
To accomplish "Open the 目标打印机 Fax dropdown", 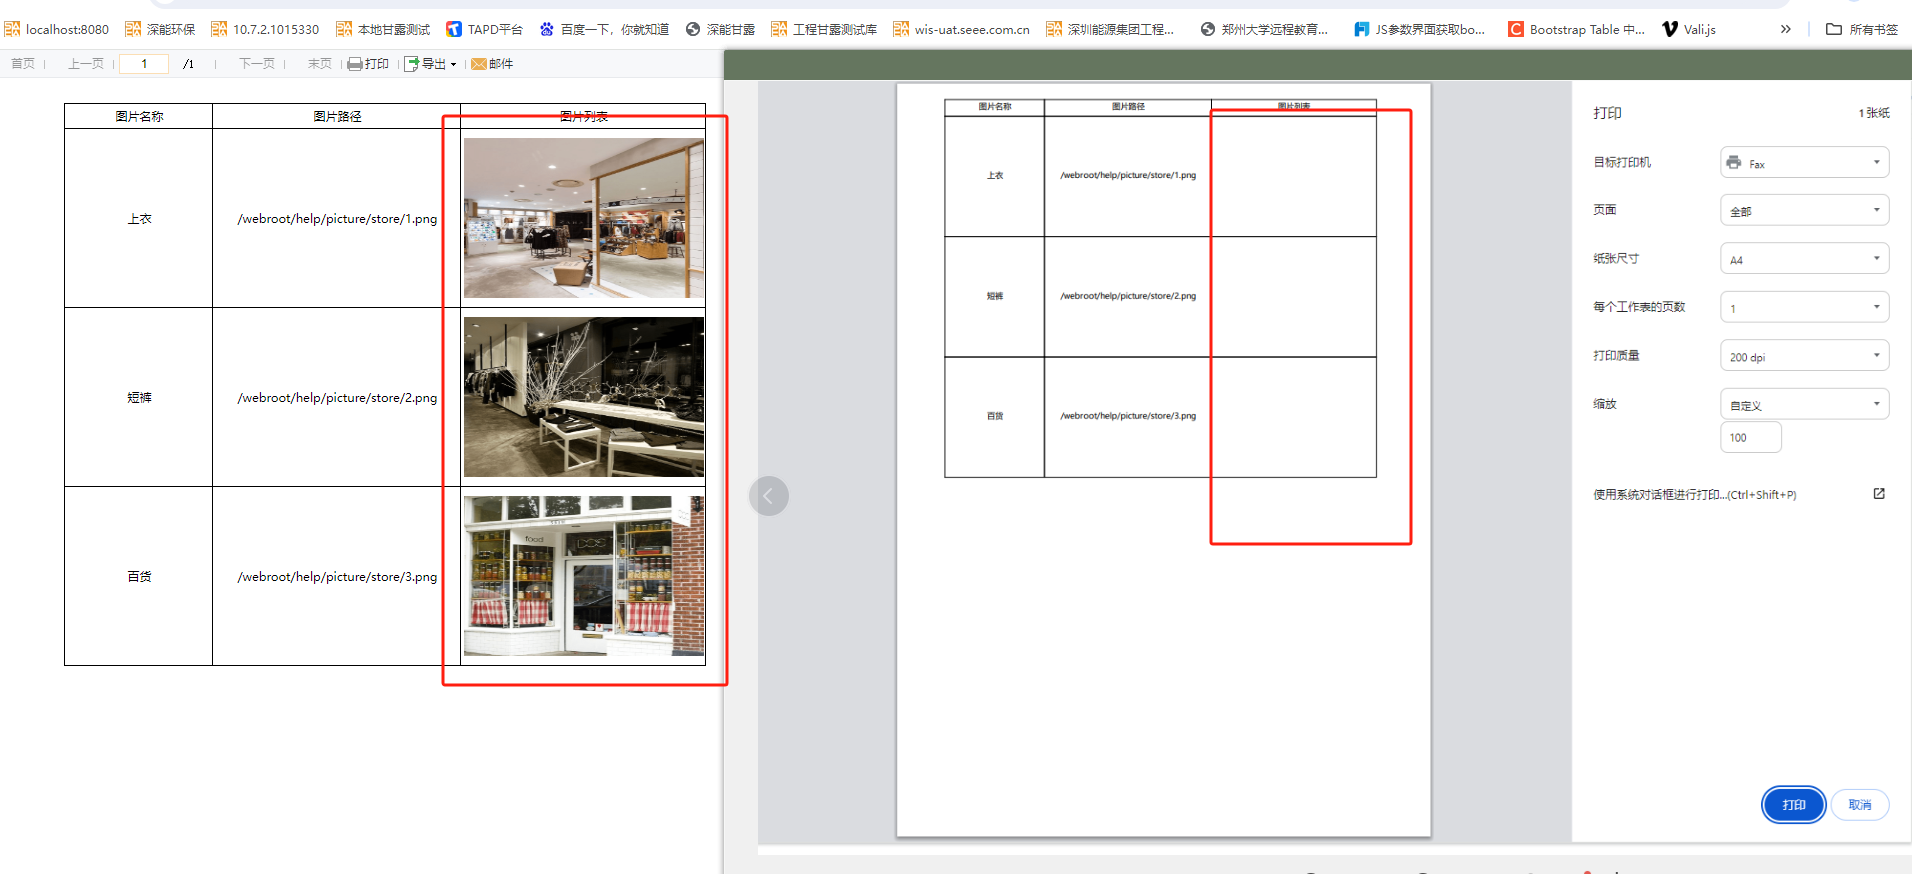I will click(1804, 162).
